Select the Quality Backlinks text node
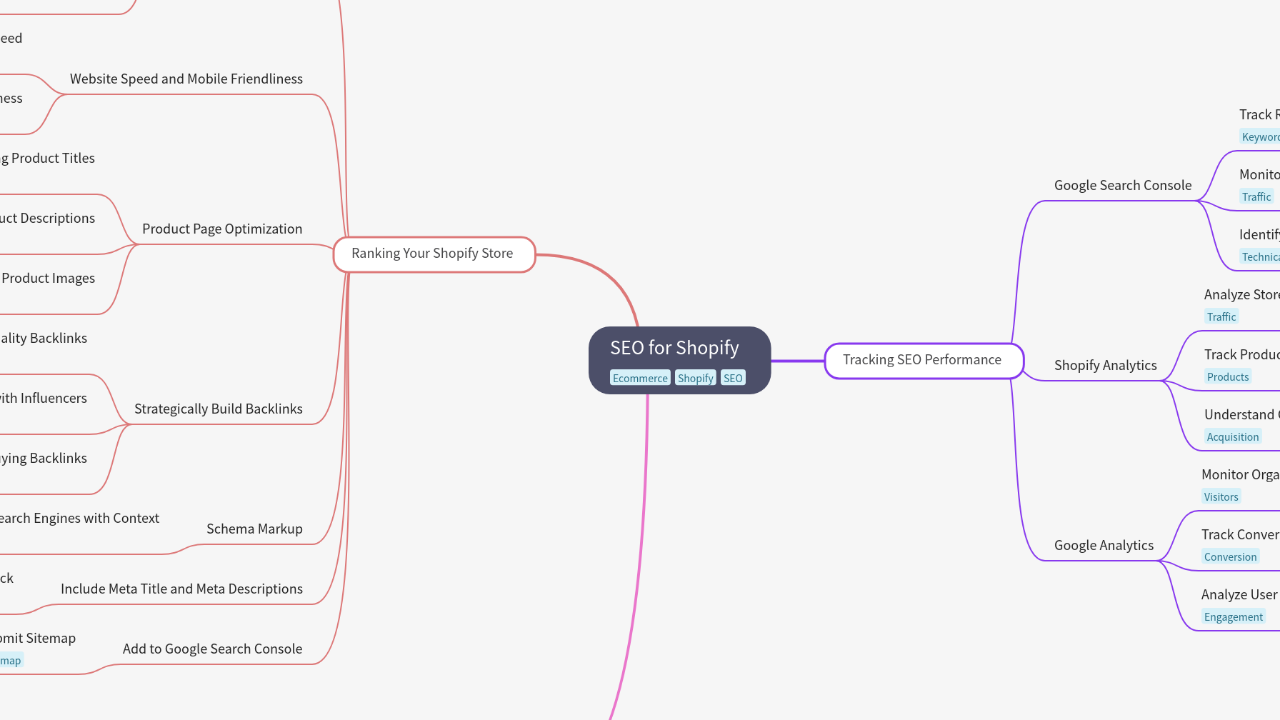Image resolution: width=1280 pixels, height=720 pixels. click(44, 338)
